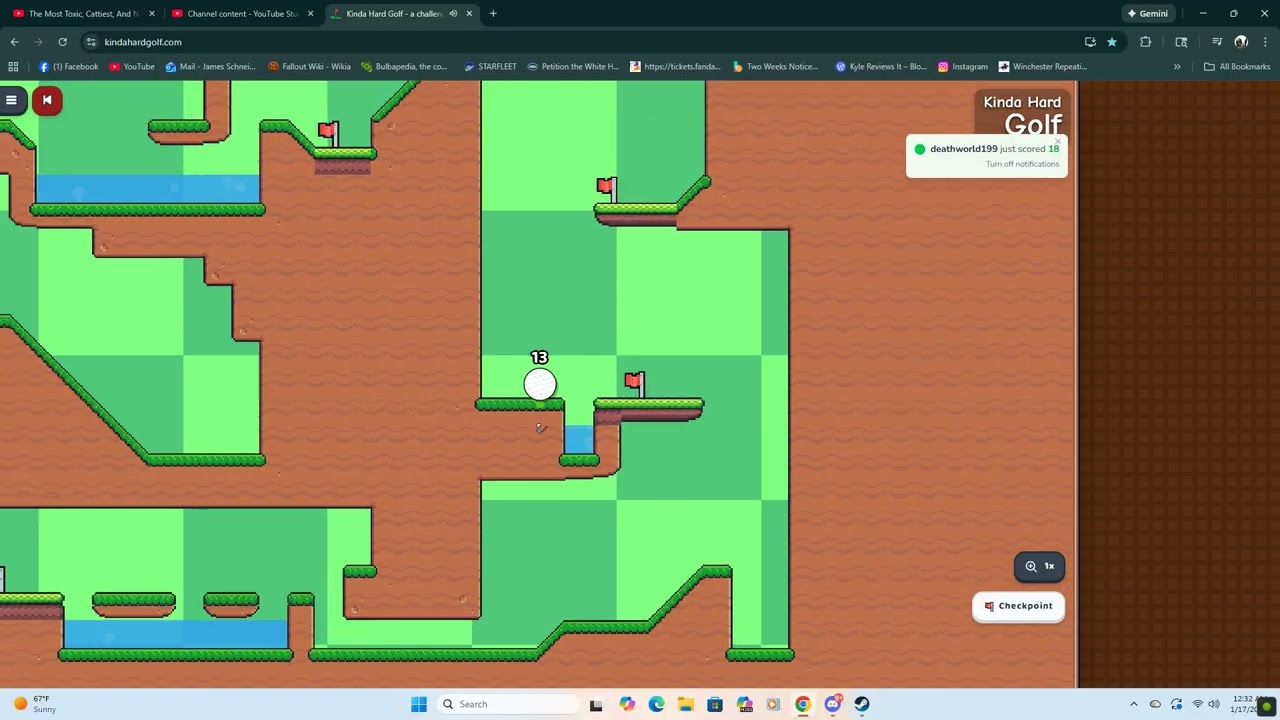Open the Instagram bookmark
1280x720 pixels.
coord(962,67)
